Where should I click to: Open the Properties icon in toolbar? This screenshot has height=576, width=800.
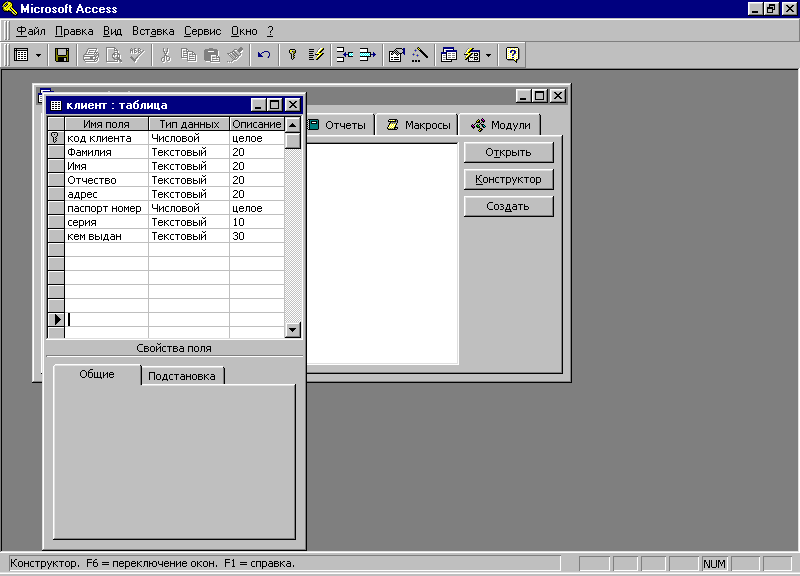[x=396, y=55]
